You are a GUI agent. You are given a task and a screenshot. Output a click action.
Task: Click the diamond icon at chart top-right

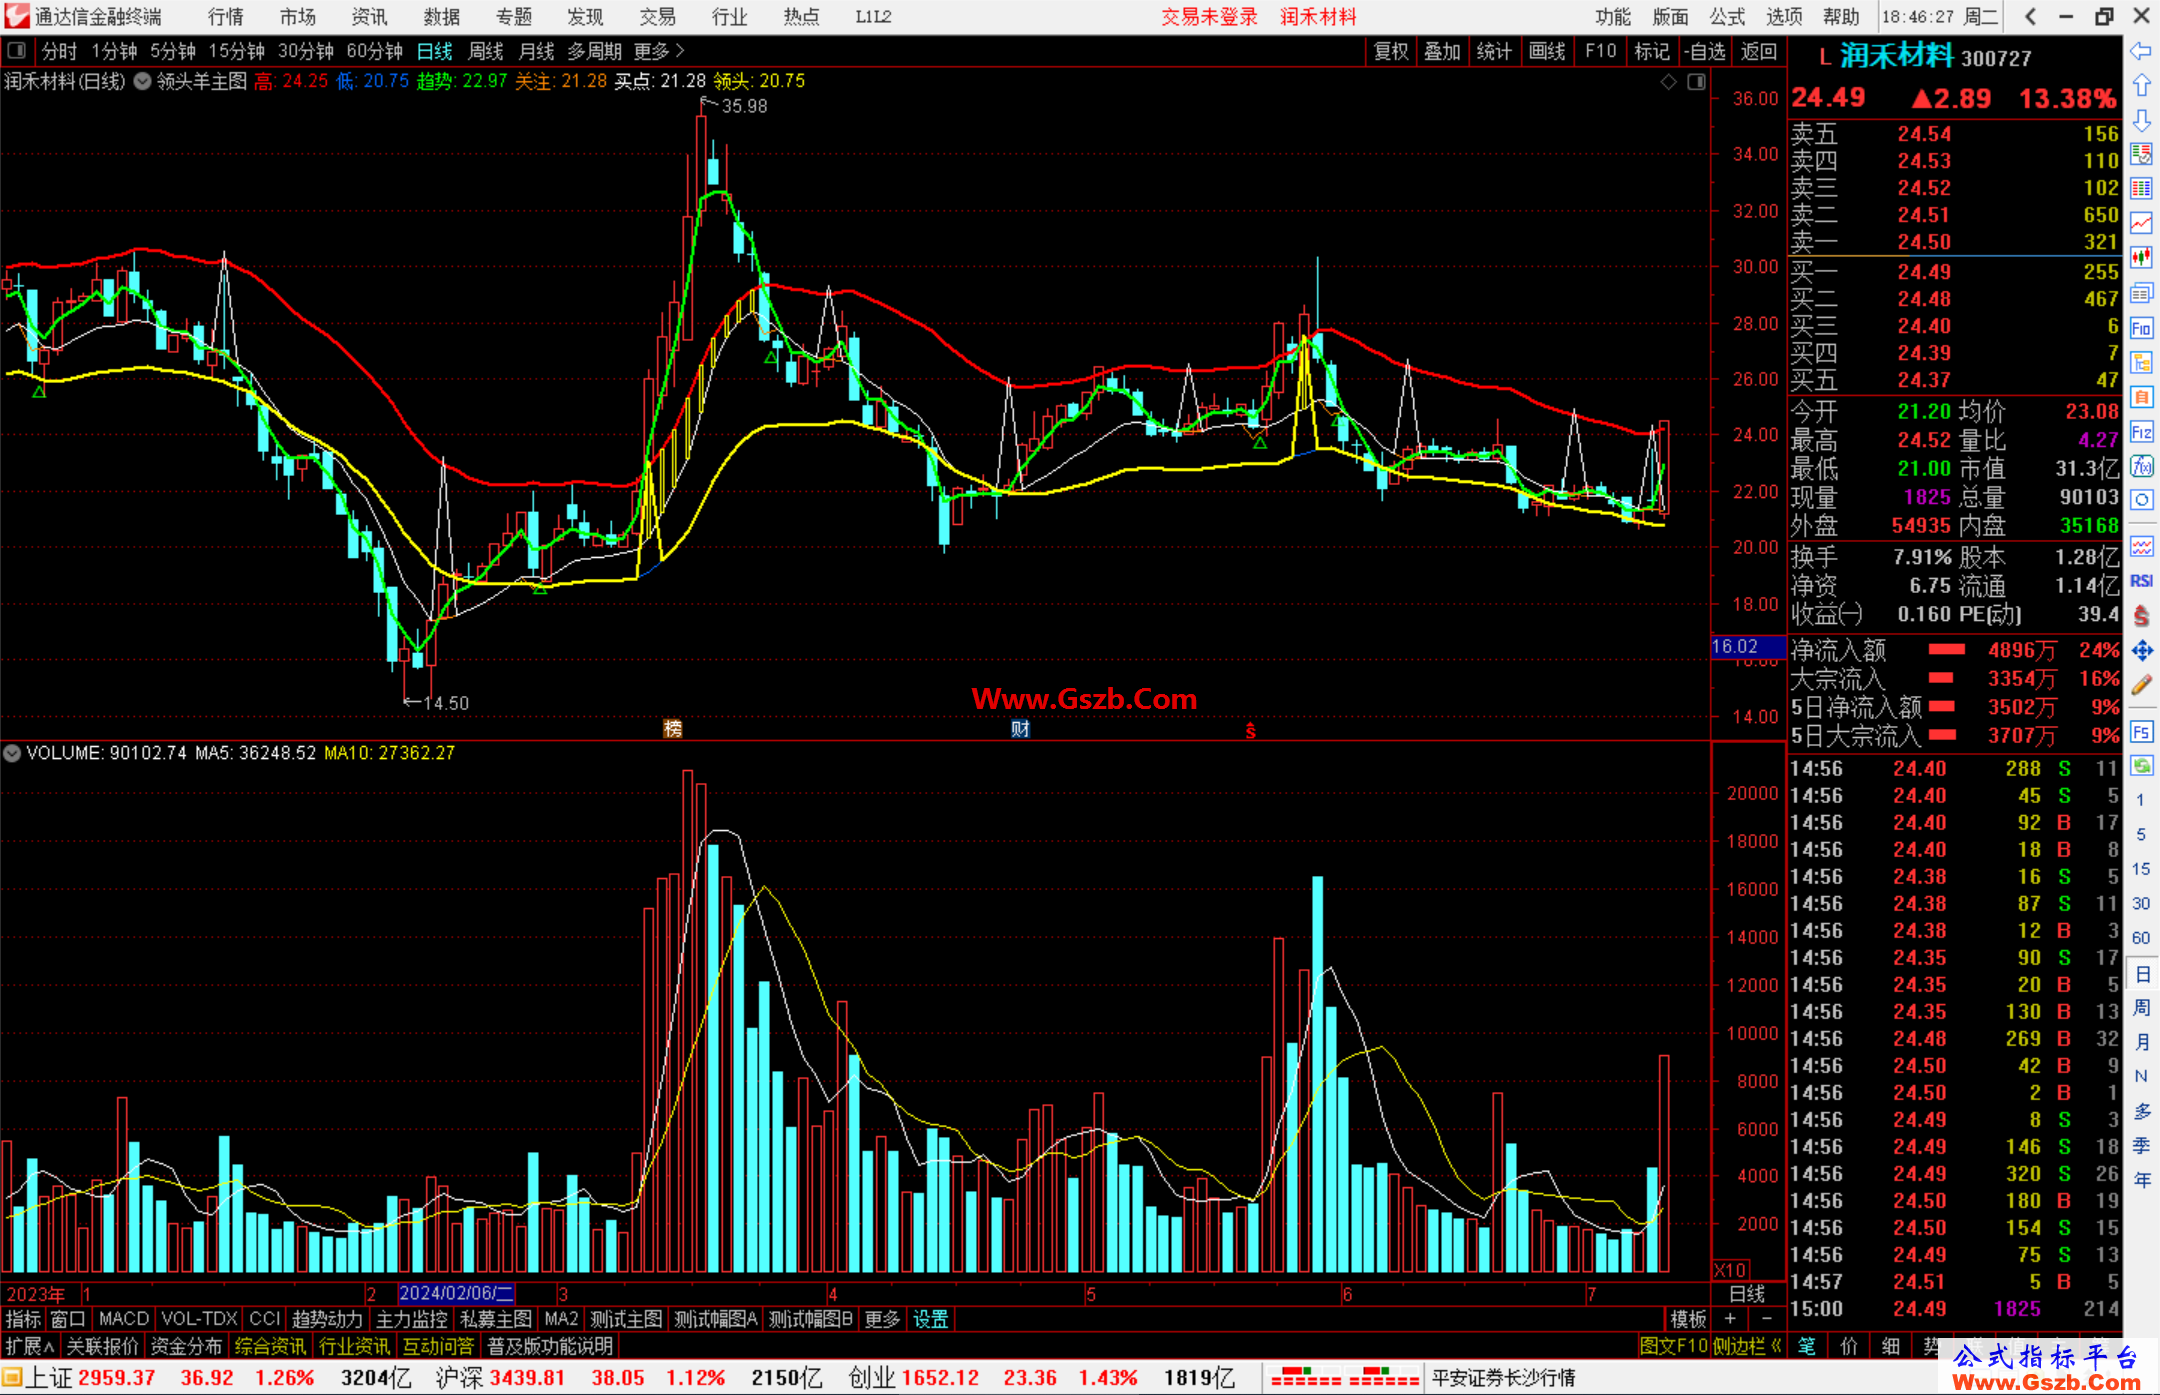(x=1669, y=82)
